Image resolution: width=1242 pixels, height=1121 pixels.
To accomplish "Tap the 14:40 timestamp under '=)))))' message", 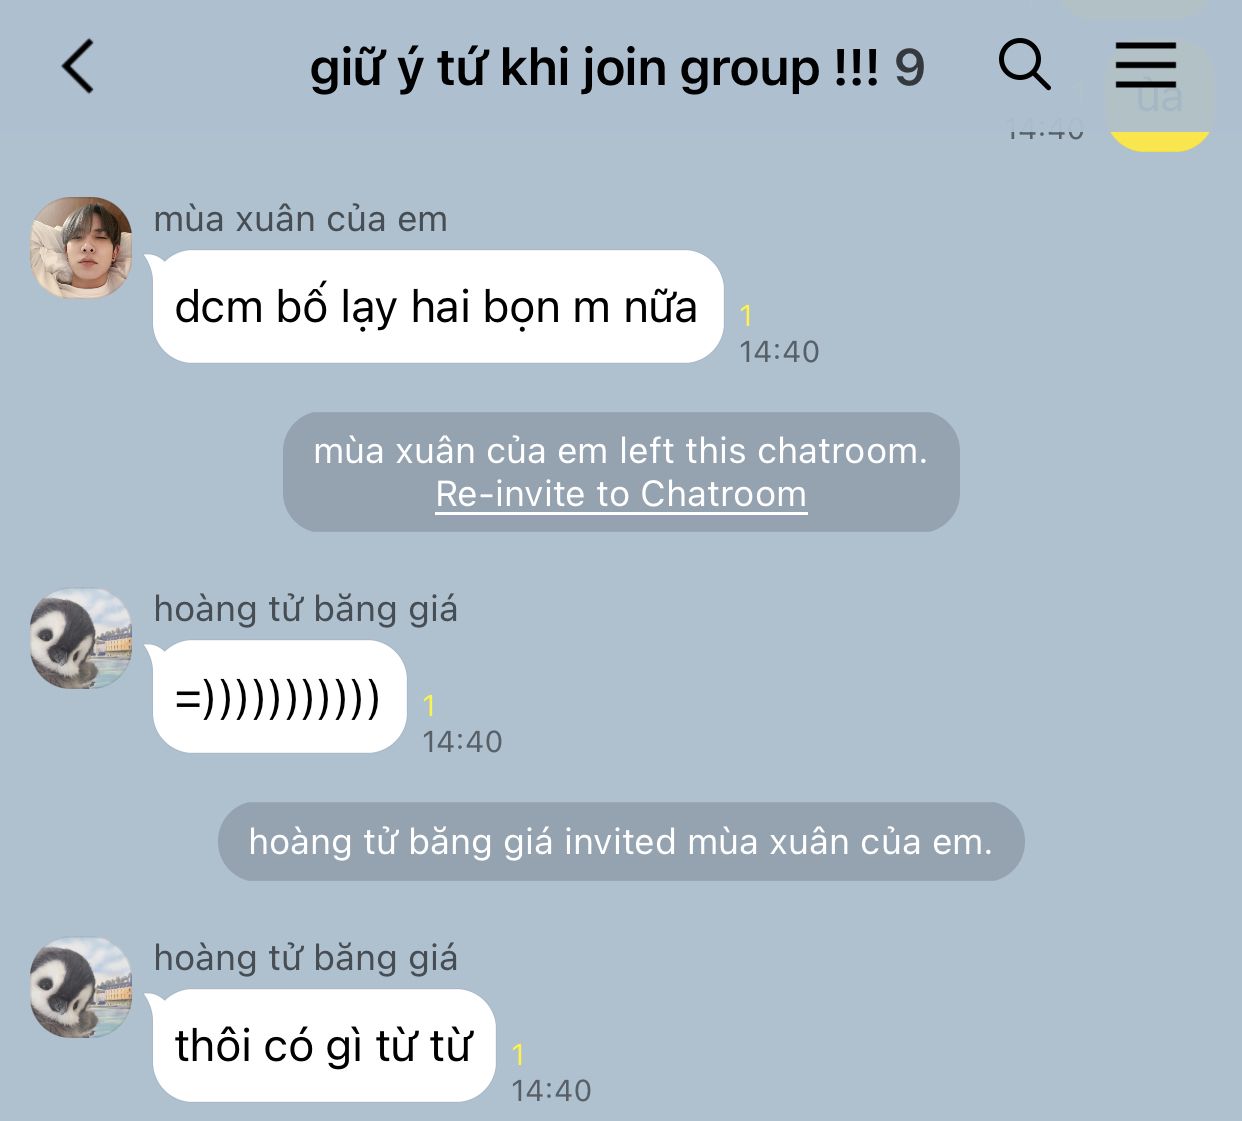I will 462,742.
